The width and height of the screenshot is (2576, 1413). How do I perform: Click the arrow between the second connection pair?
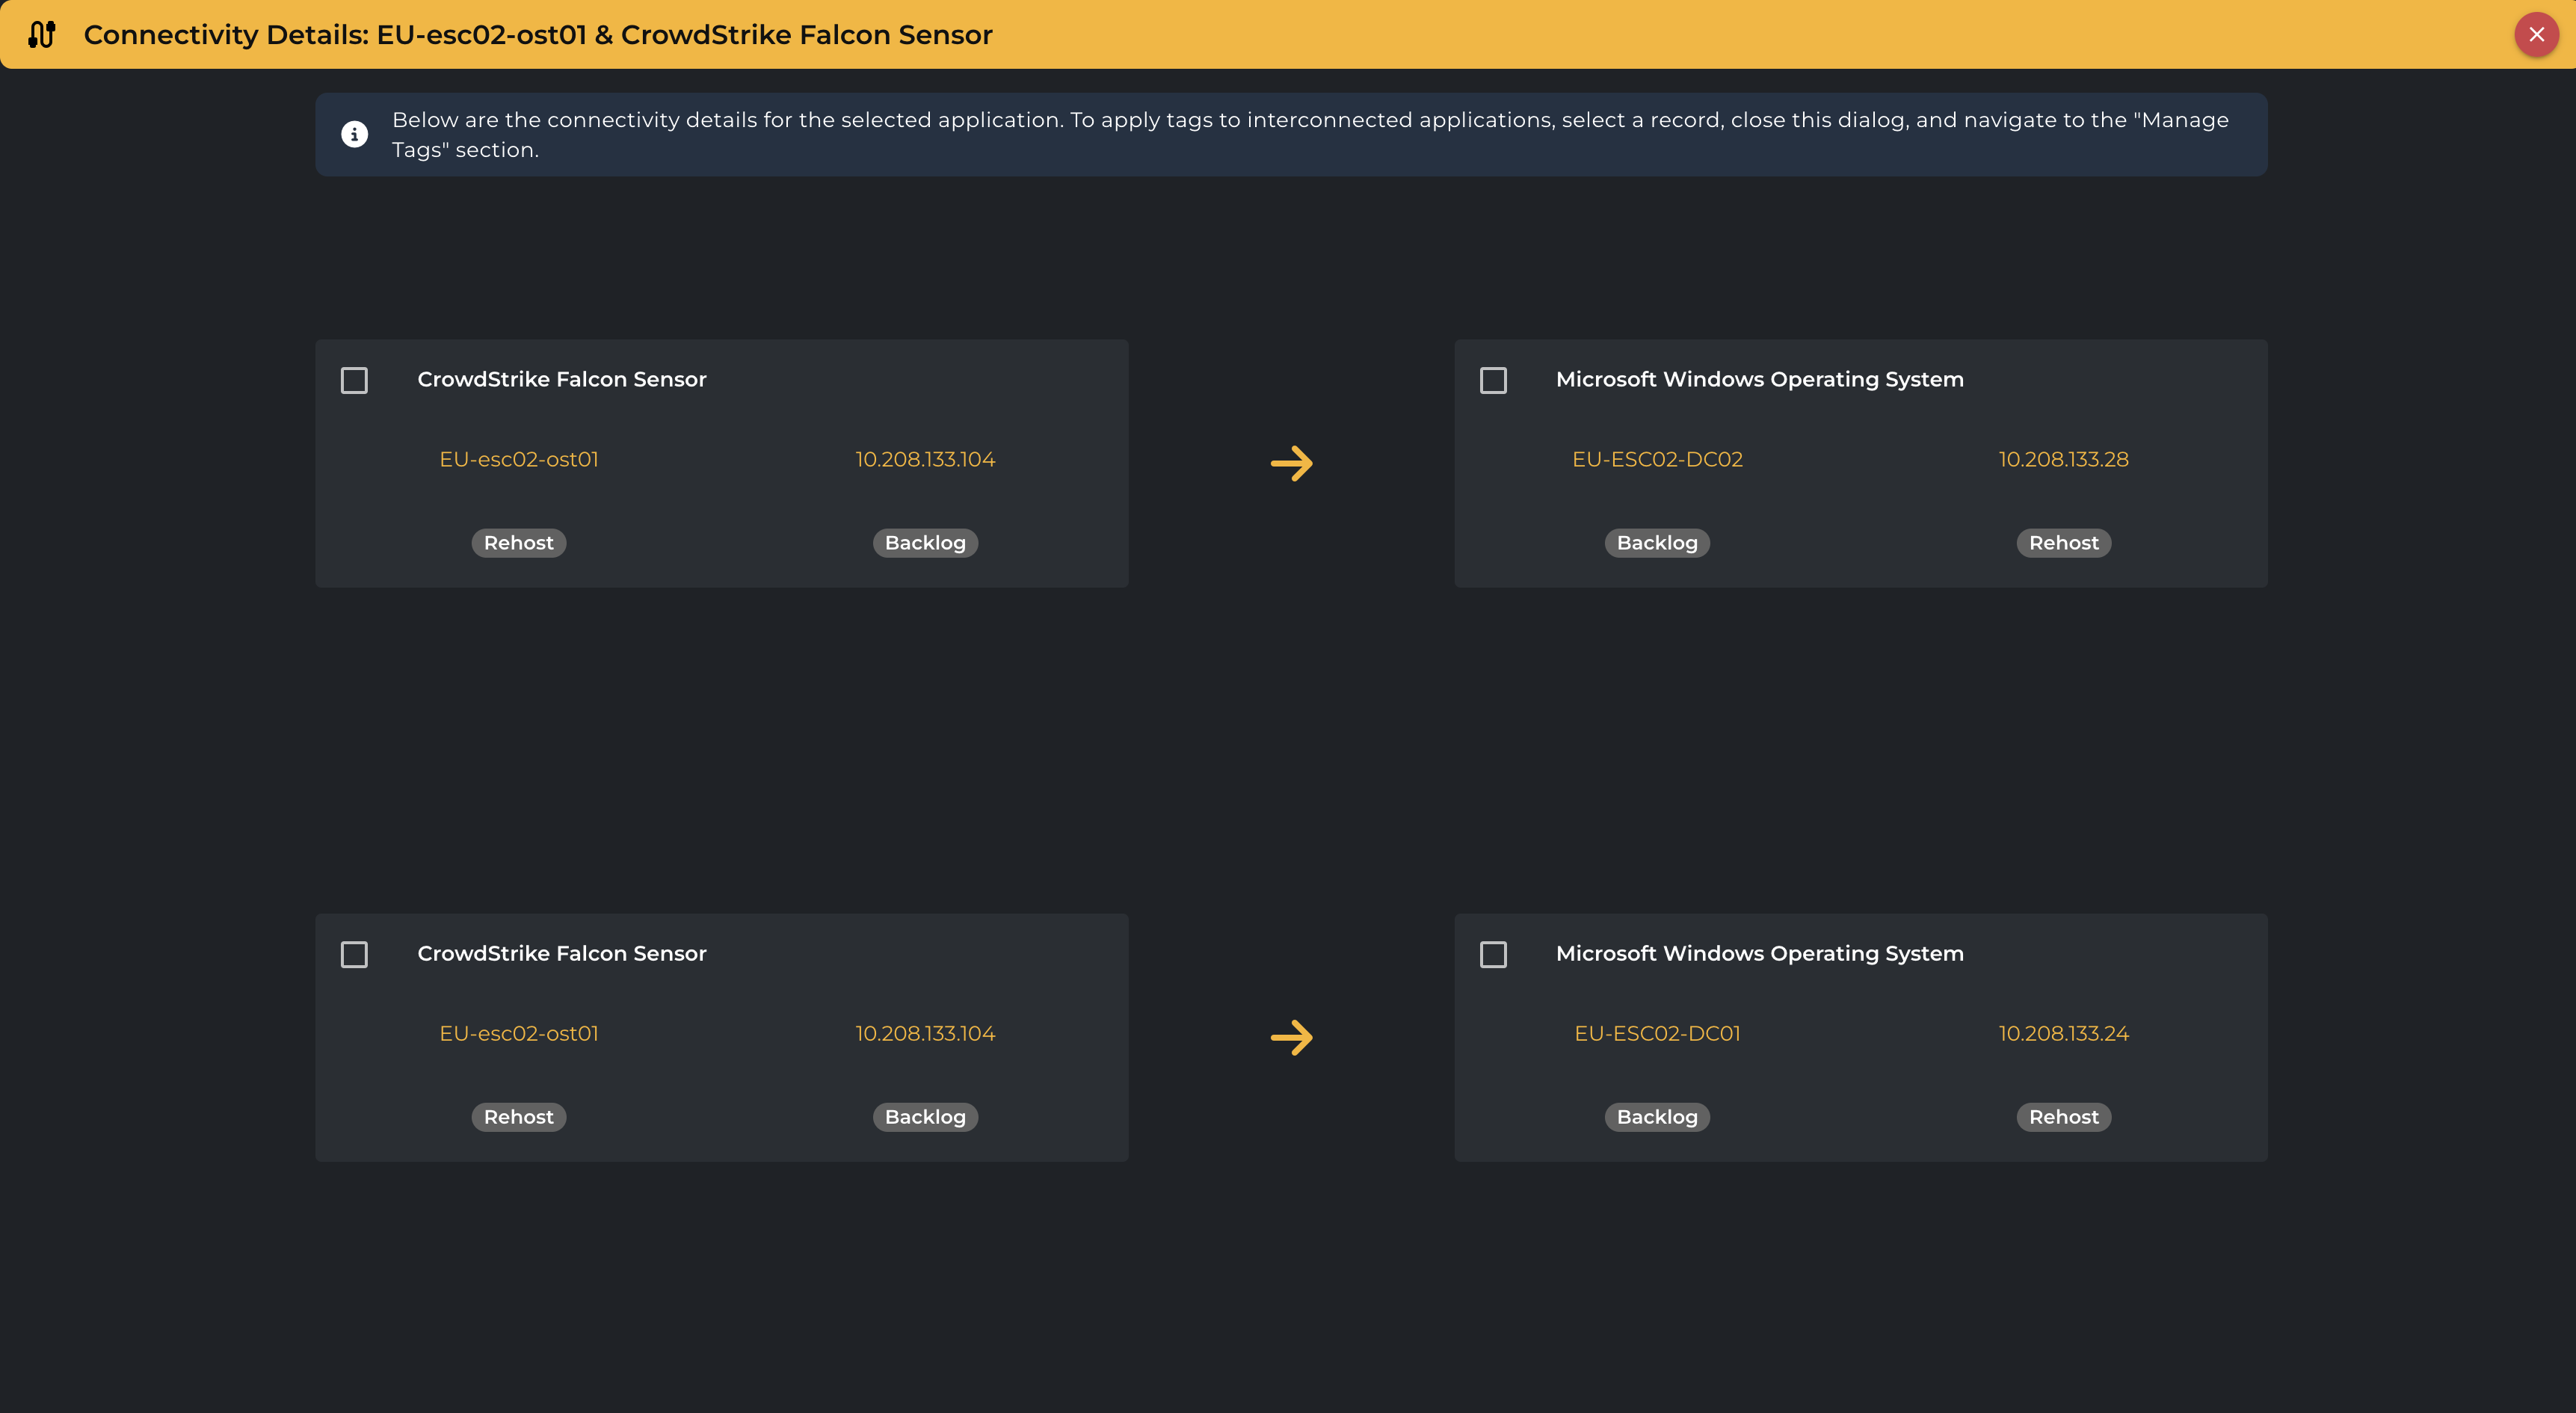1291,1037
